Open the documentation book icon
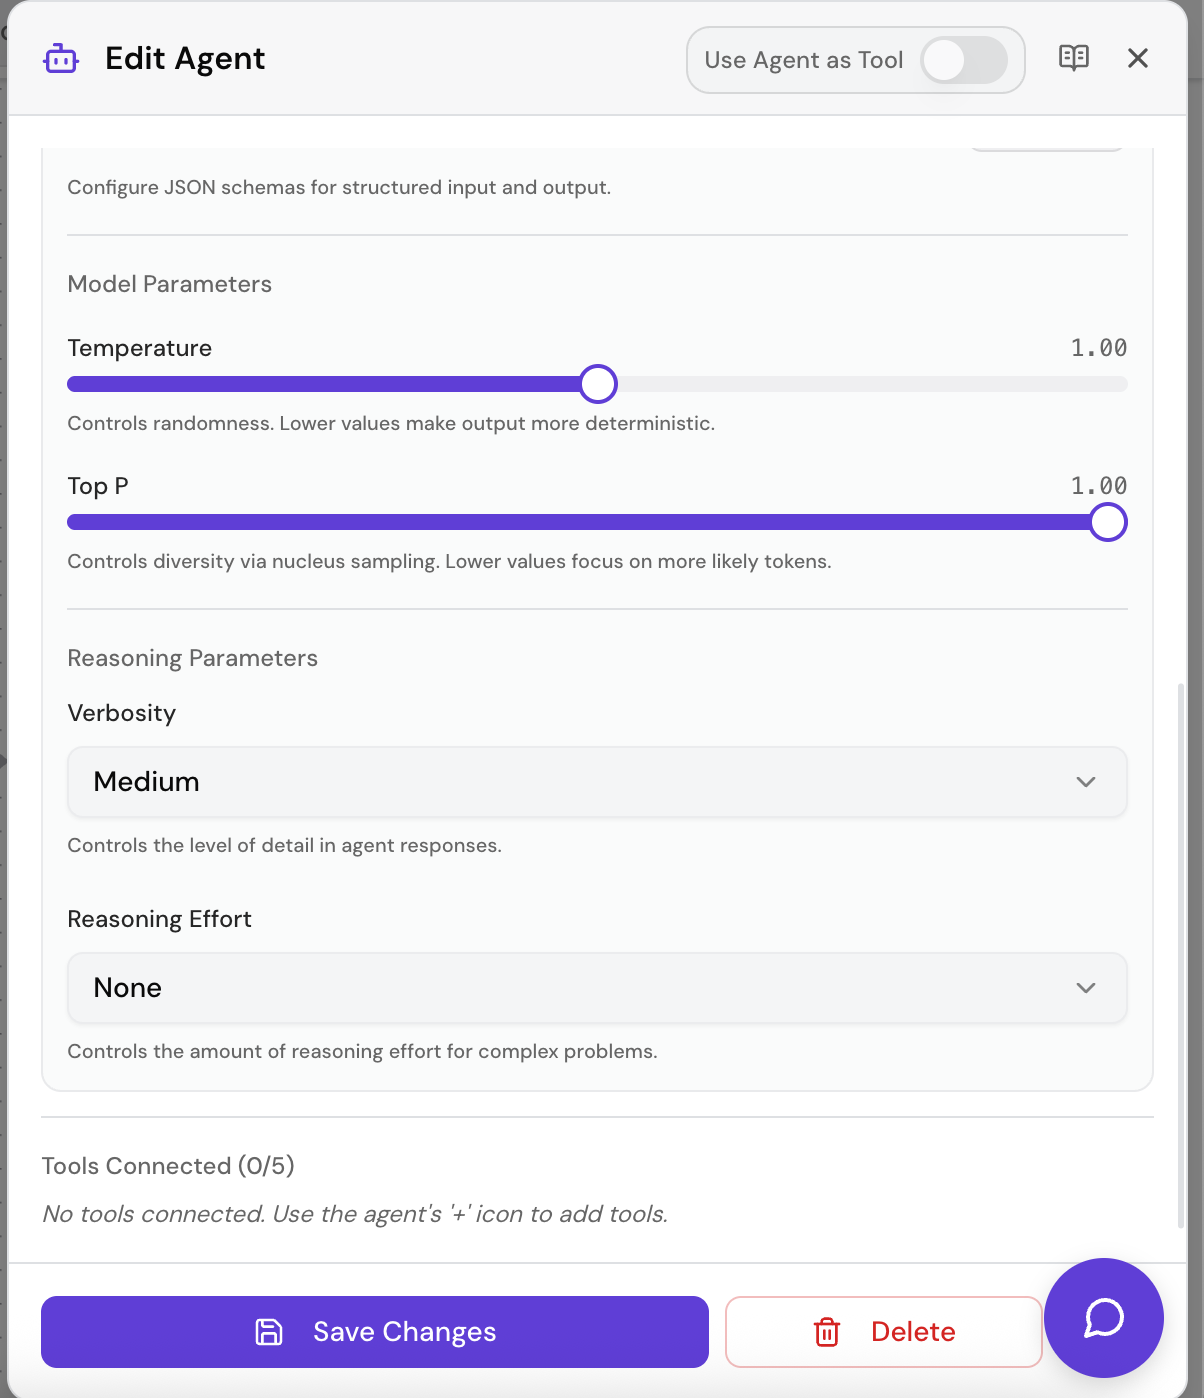The height and width of the screenshot is (1398, 1204). [1074, 58]
